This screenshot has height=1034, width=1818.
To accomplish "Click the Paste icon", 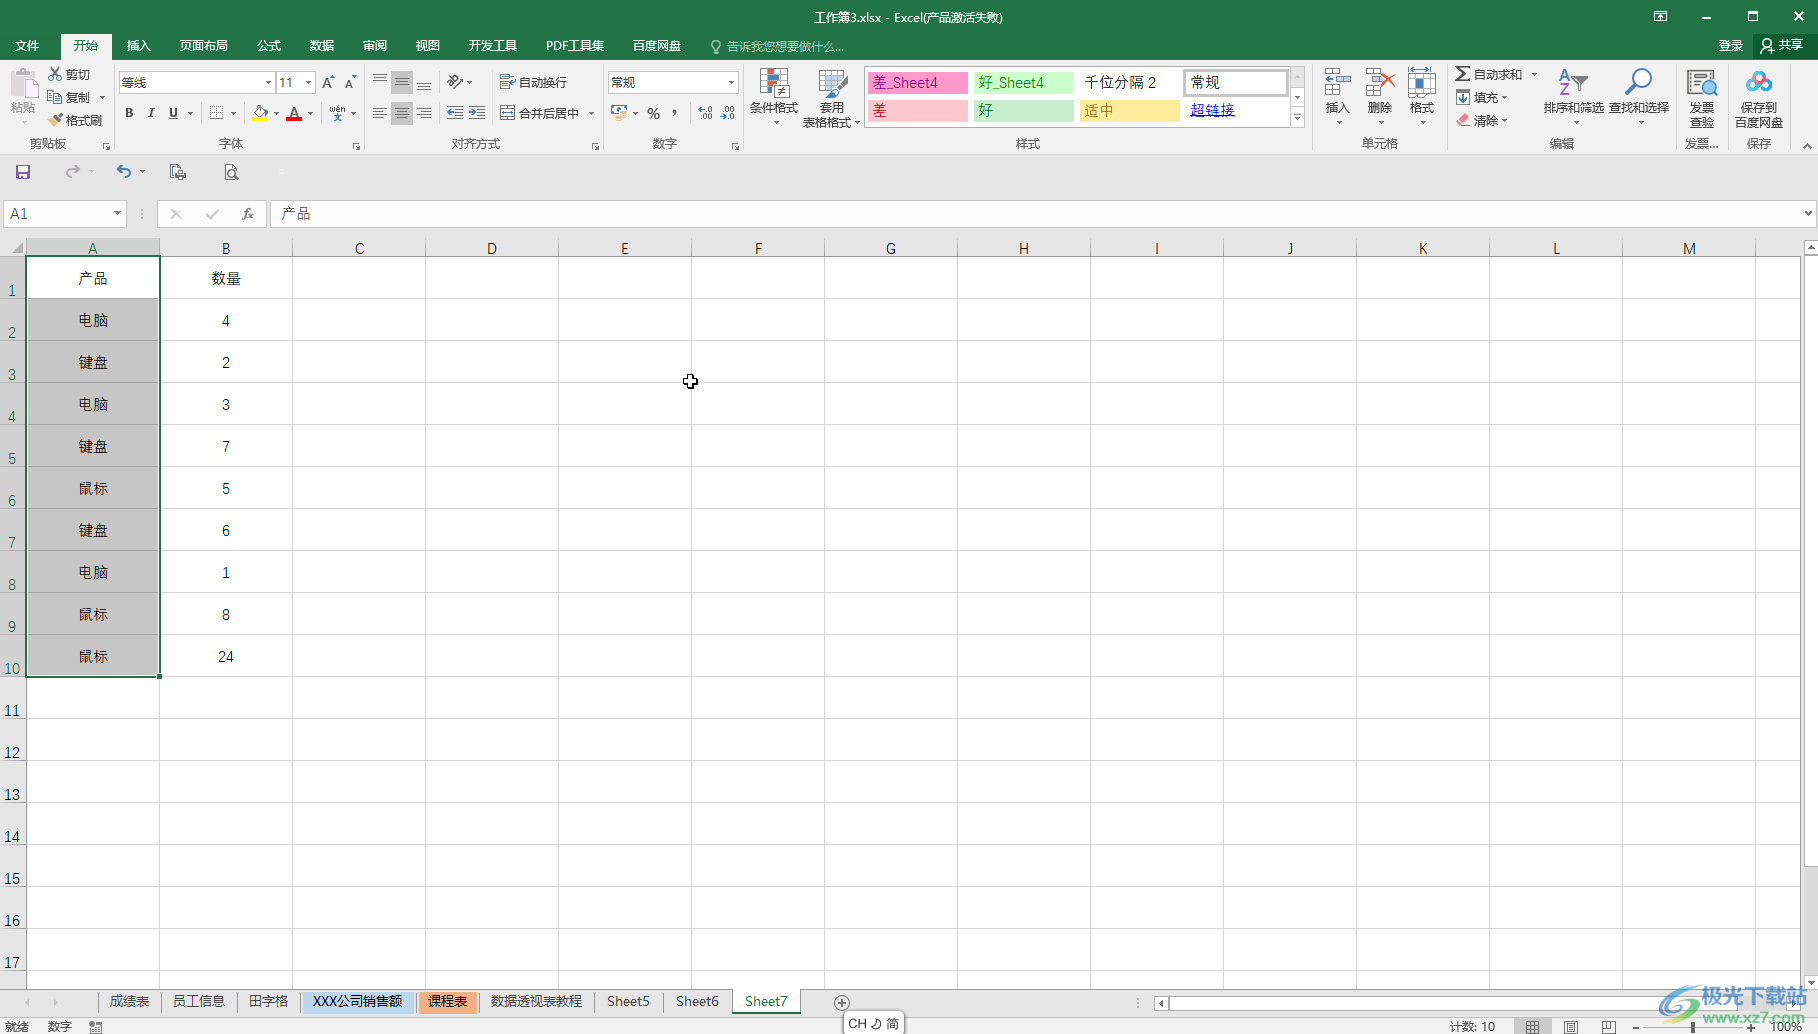I will tap(23, 84).
